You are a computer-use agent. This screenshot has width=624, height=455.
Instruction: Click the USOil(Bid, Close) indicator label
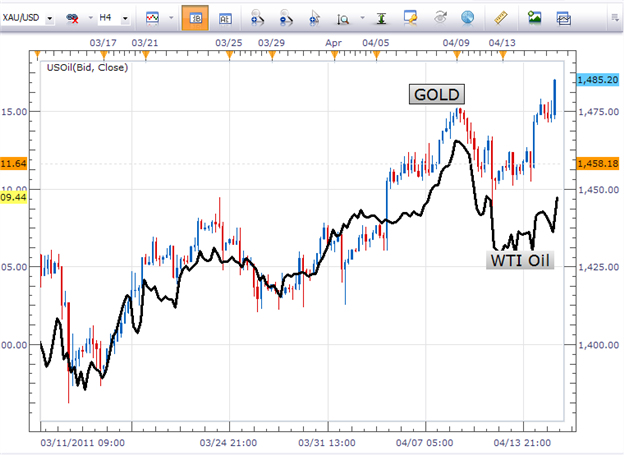87,68
